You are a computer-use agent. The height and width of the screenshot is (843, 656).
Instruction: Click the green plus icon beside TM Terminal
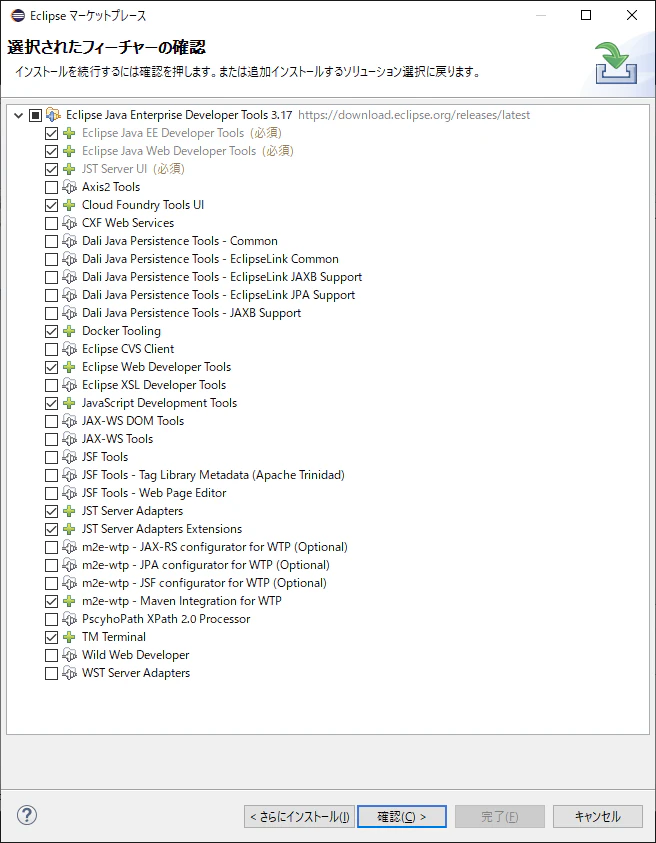tap(69, 637)
